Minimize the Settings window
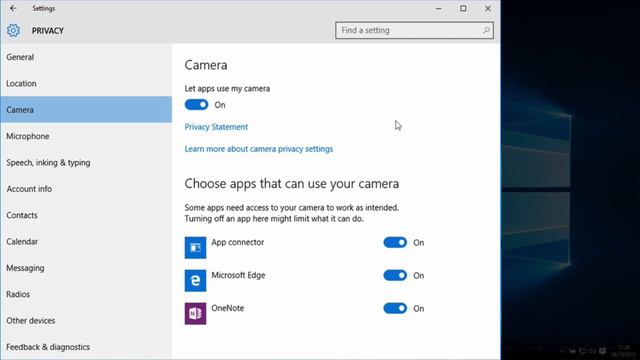The height and width of the screenshot is (360, 640). (439, 8)
